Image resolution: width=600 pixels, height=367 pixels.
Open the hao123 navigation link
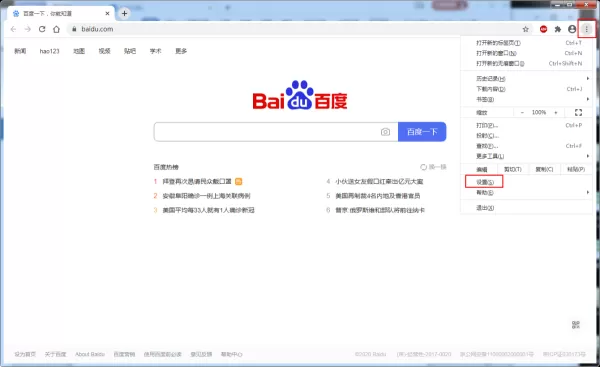[x=49, y=51]
